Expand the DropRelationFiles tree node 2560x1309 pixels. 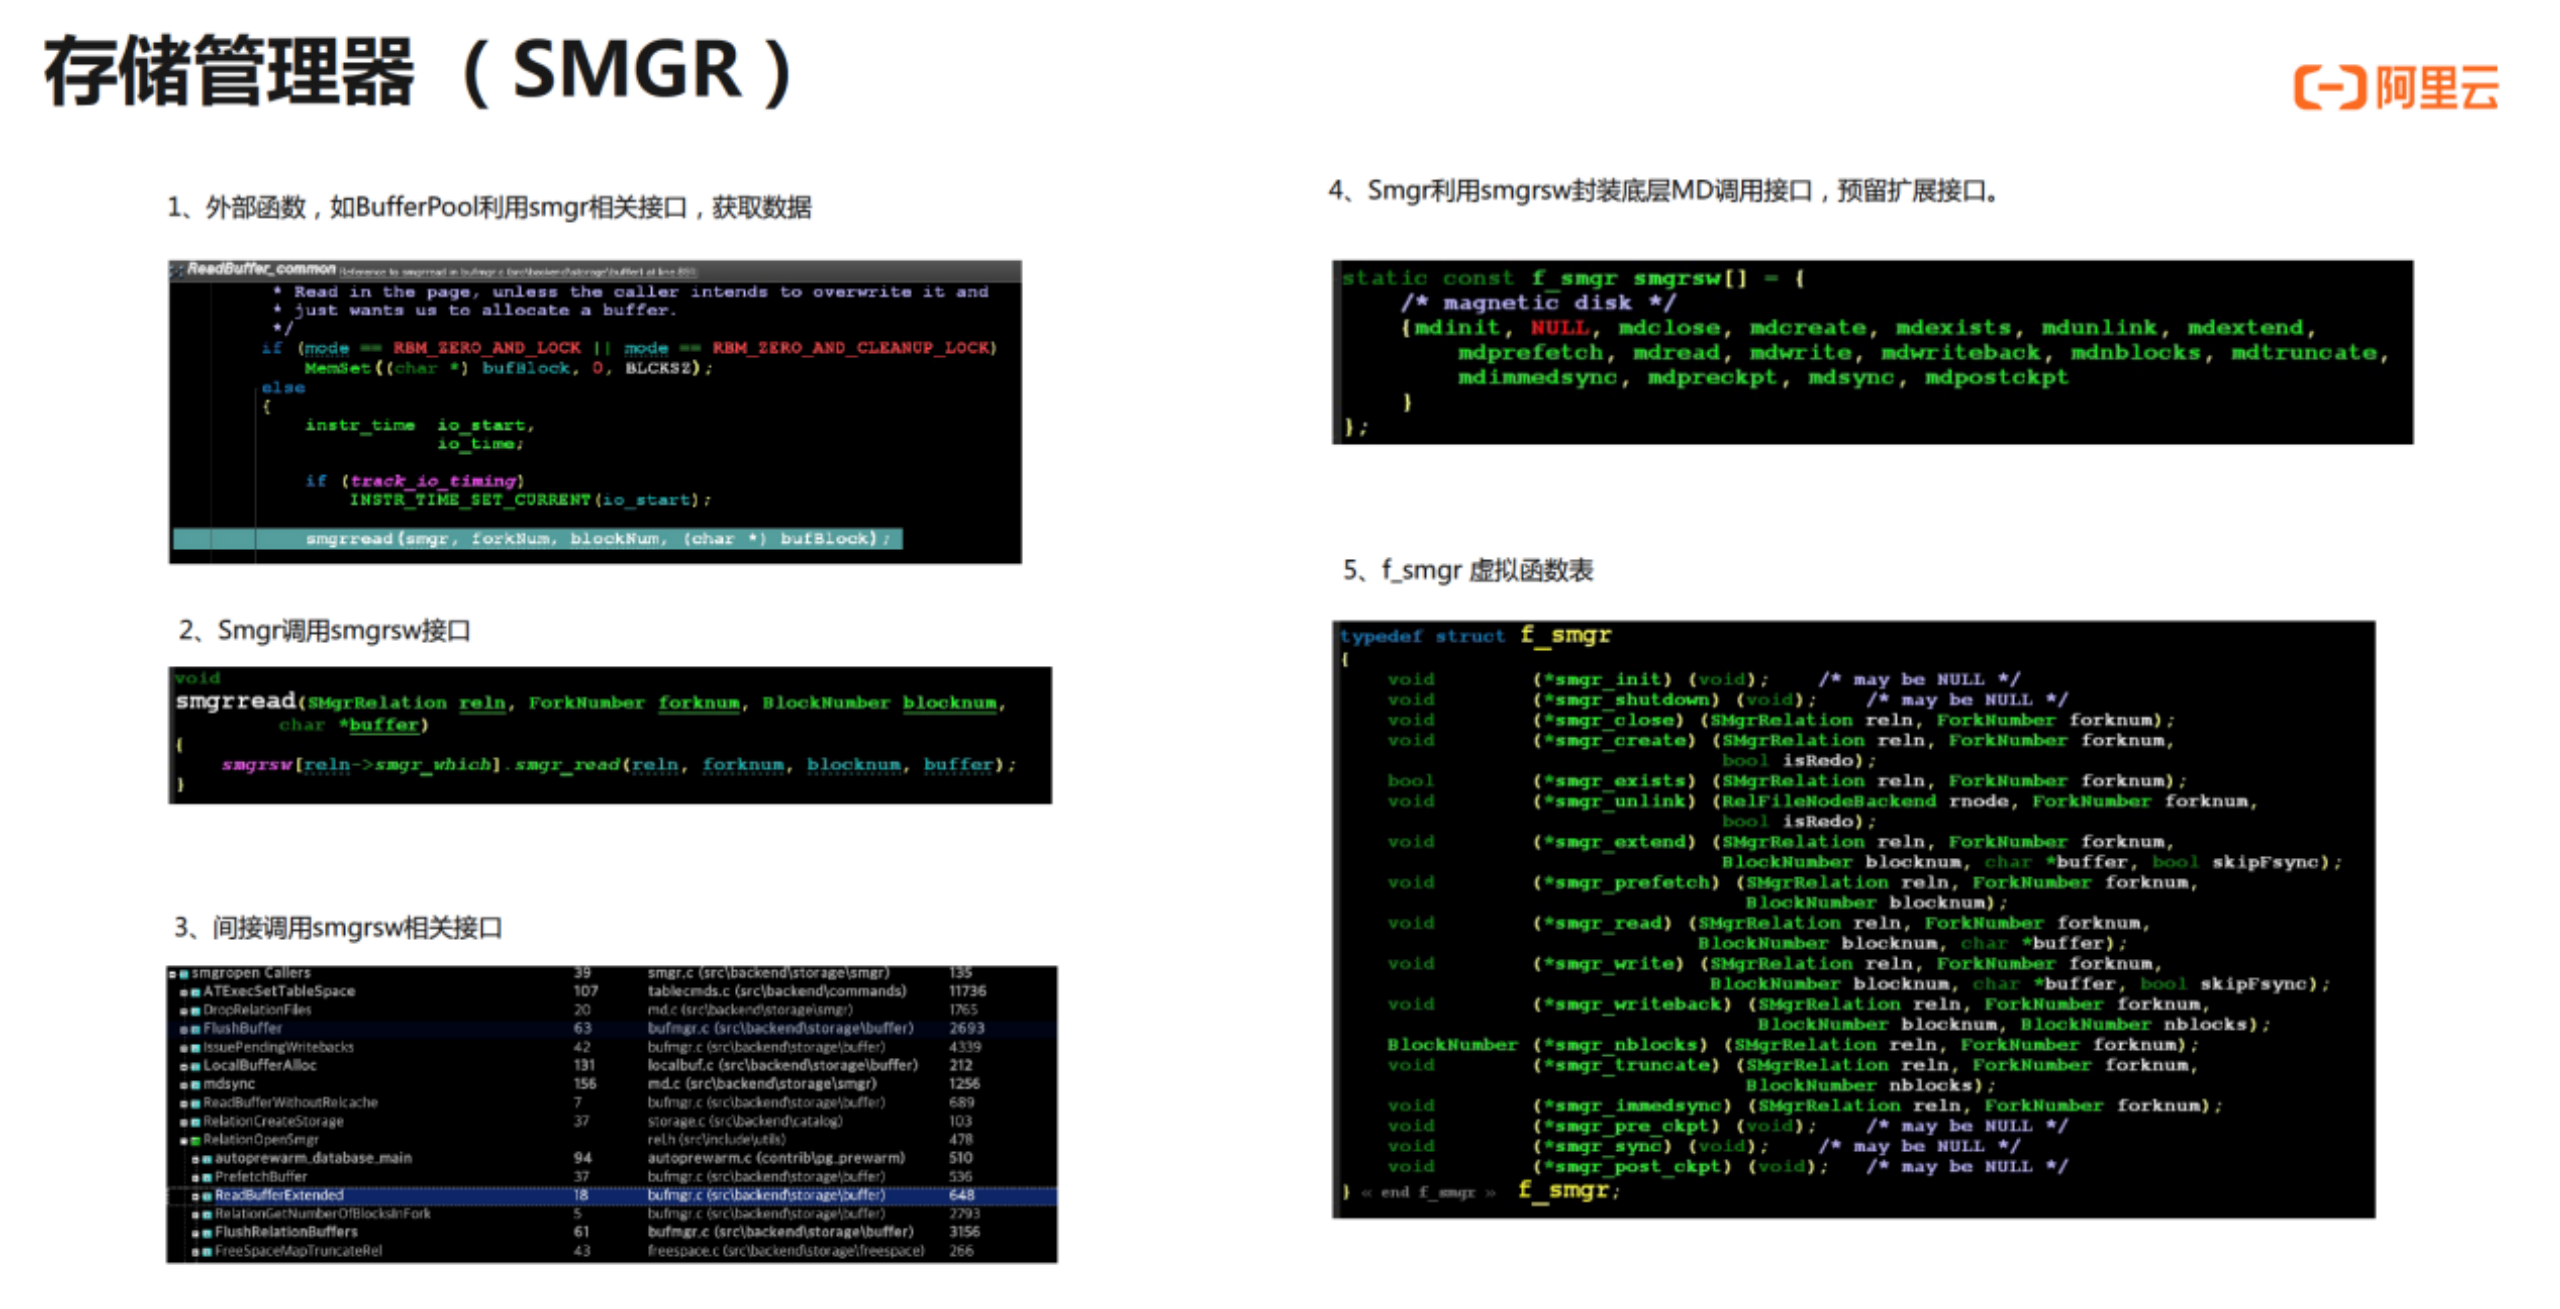pyautogui.click(x=184, y=1011)
